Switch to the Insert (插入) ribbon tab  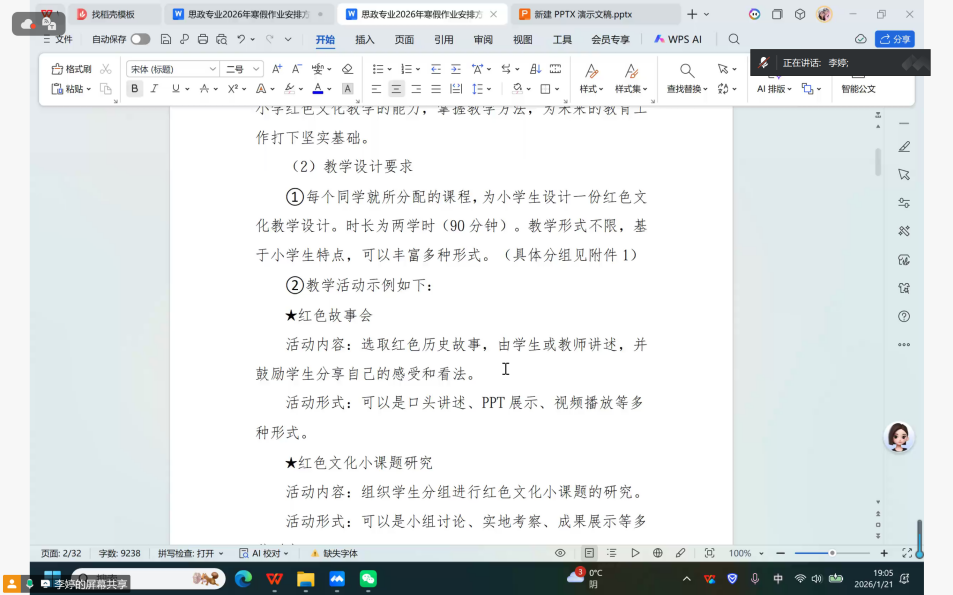(365, 39)
